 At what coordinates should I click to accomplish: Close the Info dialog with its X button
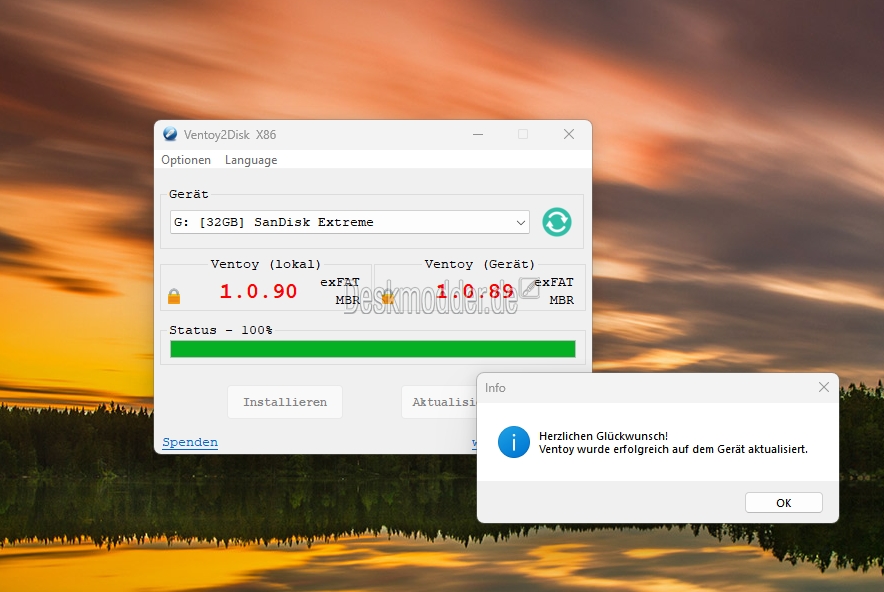[824, 387]
